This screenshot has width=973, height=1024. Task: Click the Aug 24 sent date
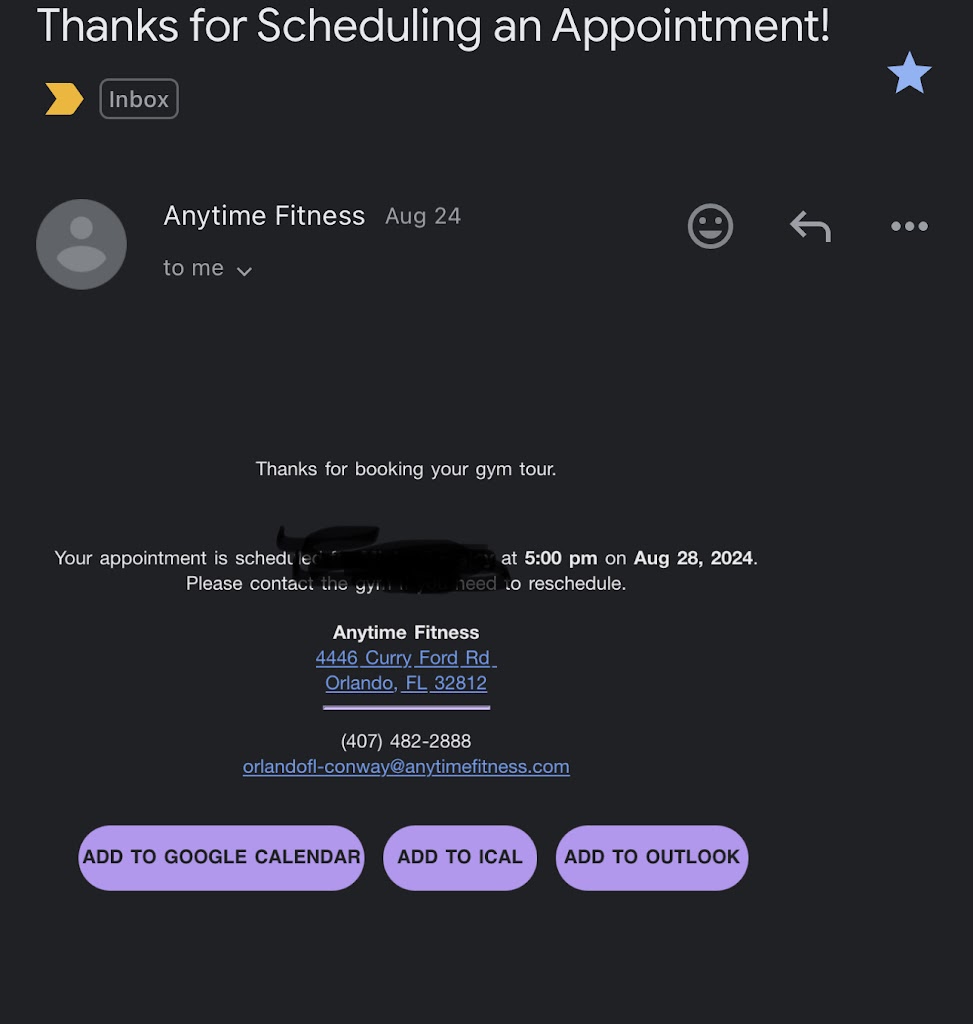(423, 217)
